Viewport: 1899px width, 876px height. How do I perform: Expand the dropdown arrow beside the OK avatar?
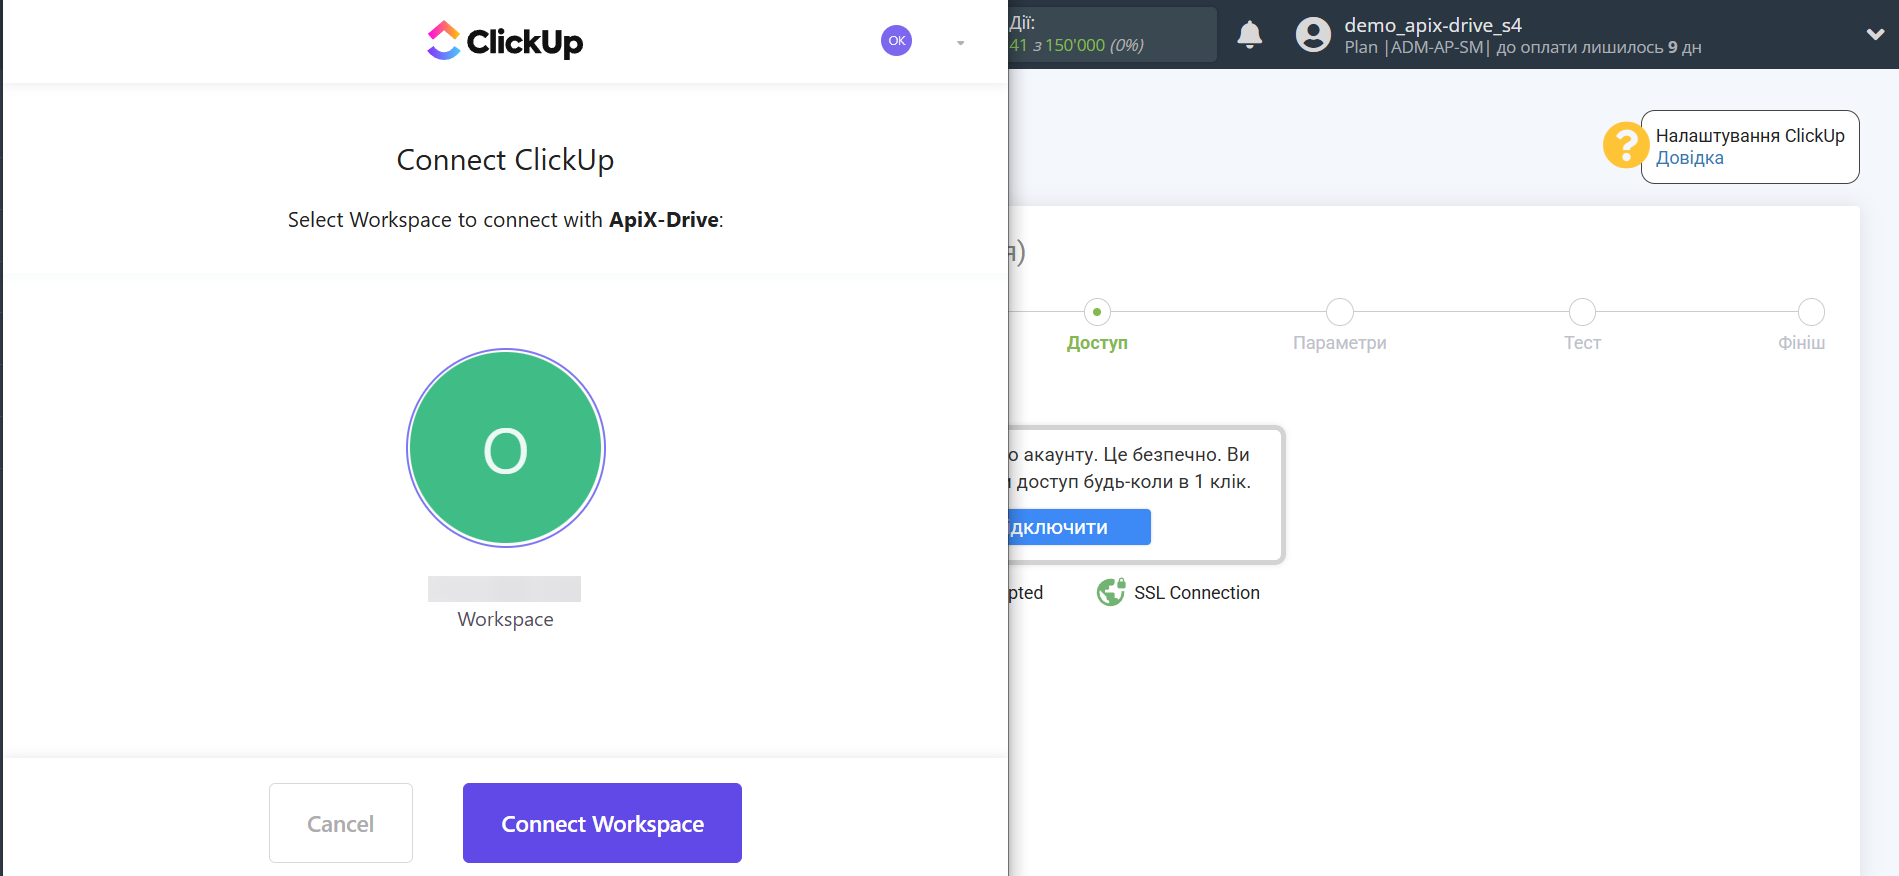960,43
